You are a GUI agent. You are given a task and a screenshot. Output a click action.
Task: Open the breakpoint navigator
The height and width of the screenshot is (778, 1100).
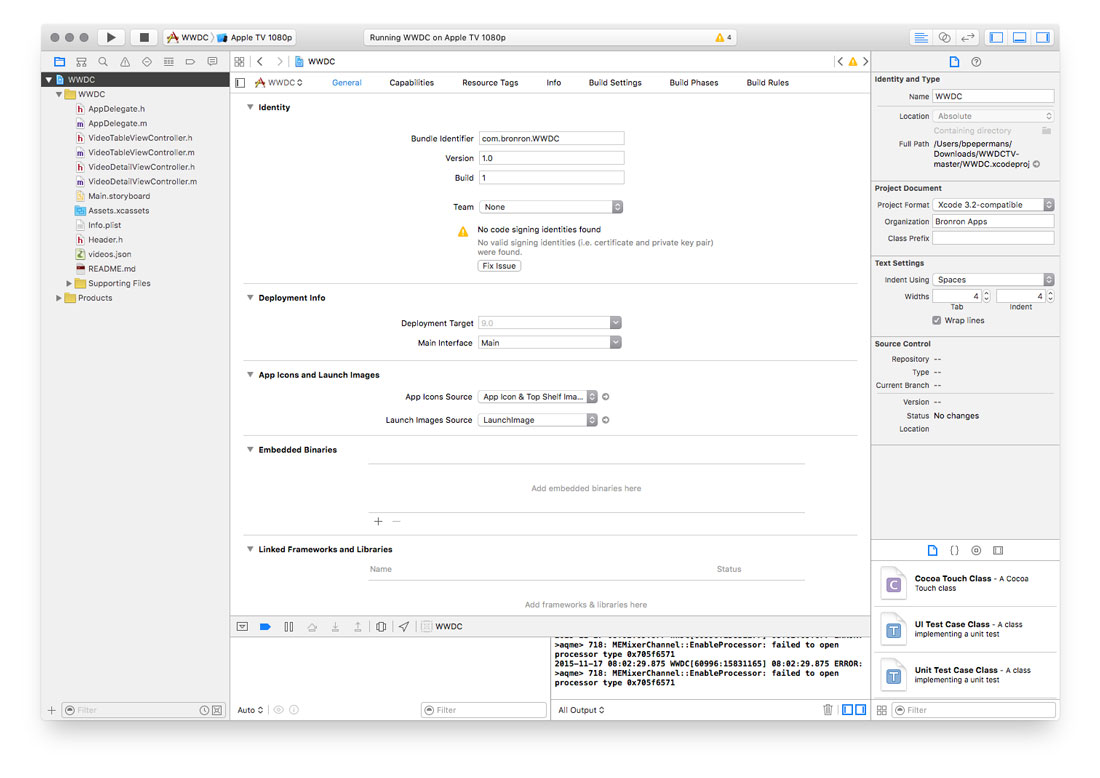[x=190, y=62]
